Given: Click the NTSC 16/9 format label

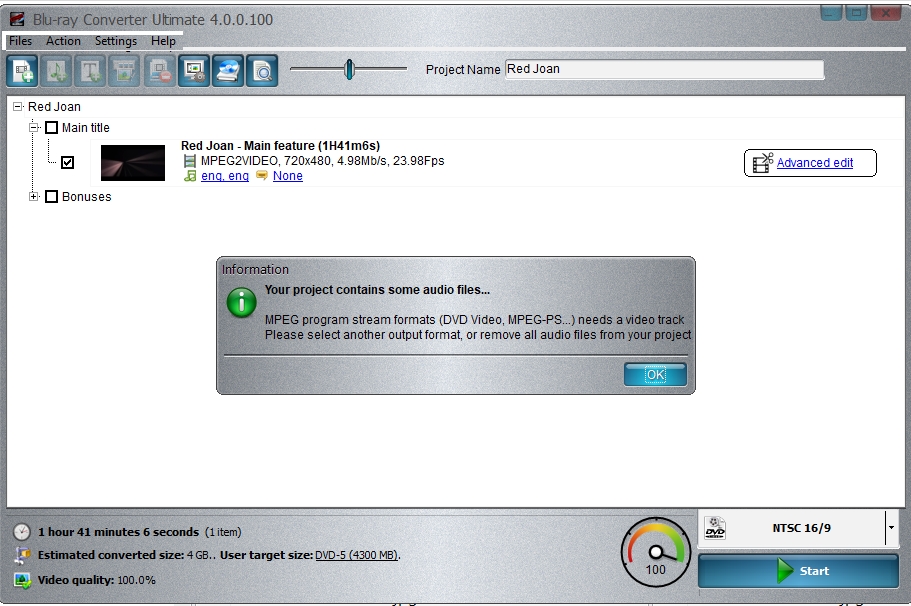Looking at the screenshot, I should click(x=801, y=528).
